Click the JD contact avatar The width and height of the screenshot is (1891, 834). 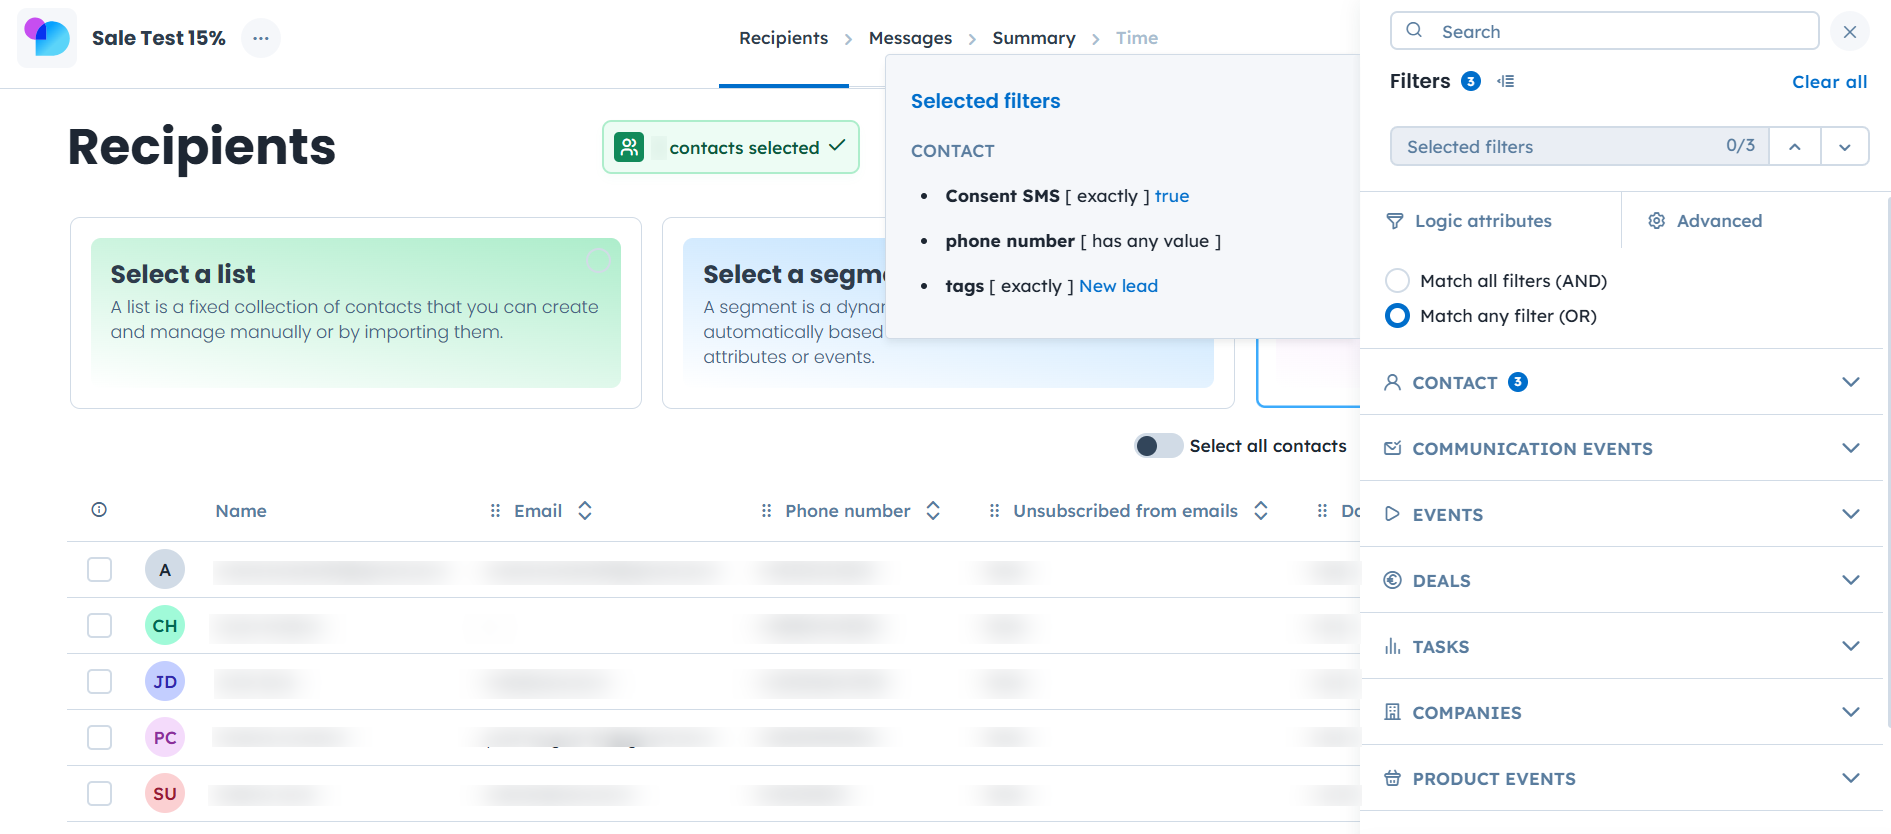pyautogui.click(x=165, y=682)
